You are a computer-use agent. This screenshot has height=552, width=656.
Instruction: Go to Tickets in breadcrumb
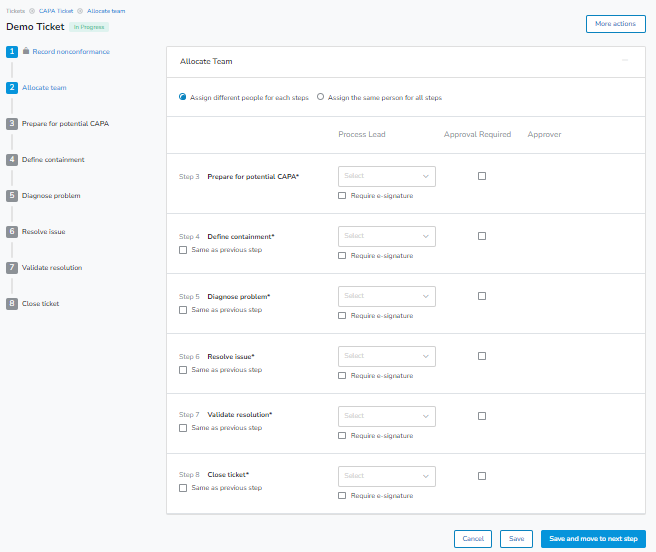pyautogui.click(x=15, y=11)
